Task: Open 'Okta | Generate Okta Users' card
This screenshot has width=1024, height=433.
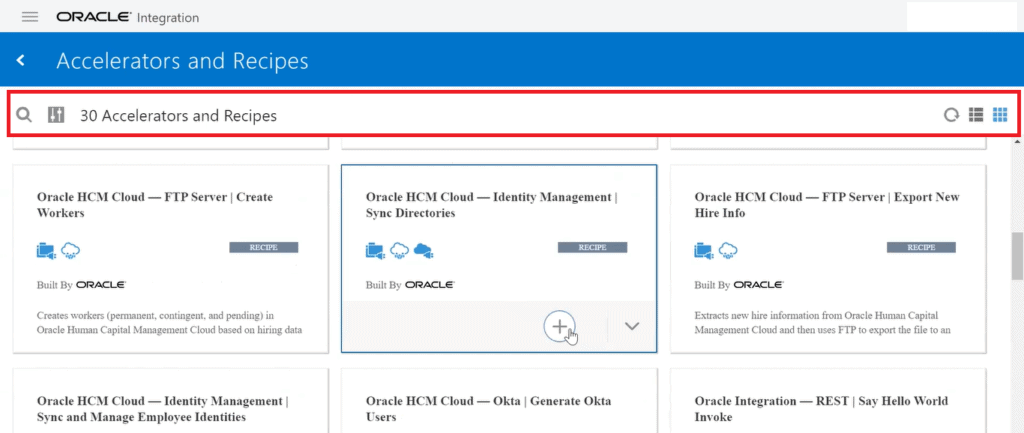Action: pos(499,400)
